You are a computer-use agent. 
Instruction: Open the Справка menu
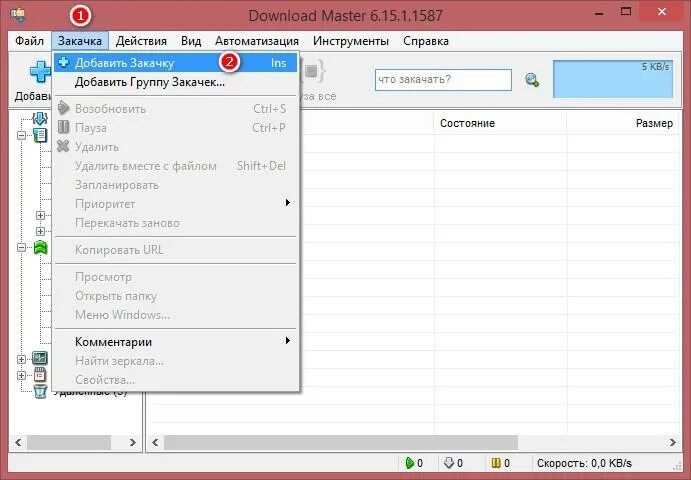[x=426, y=41]
